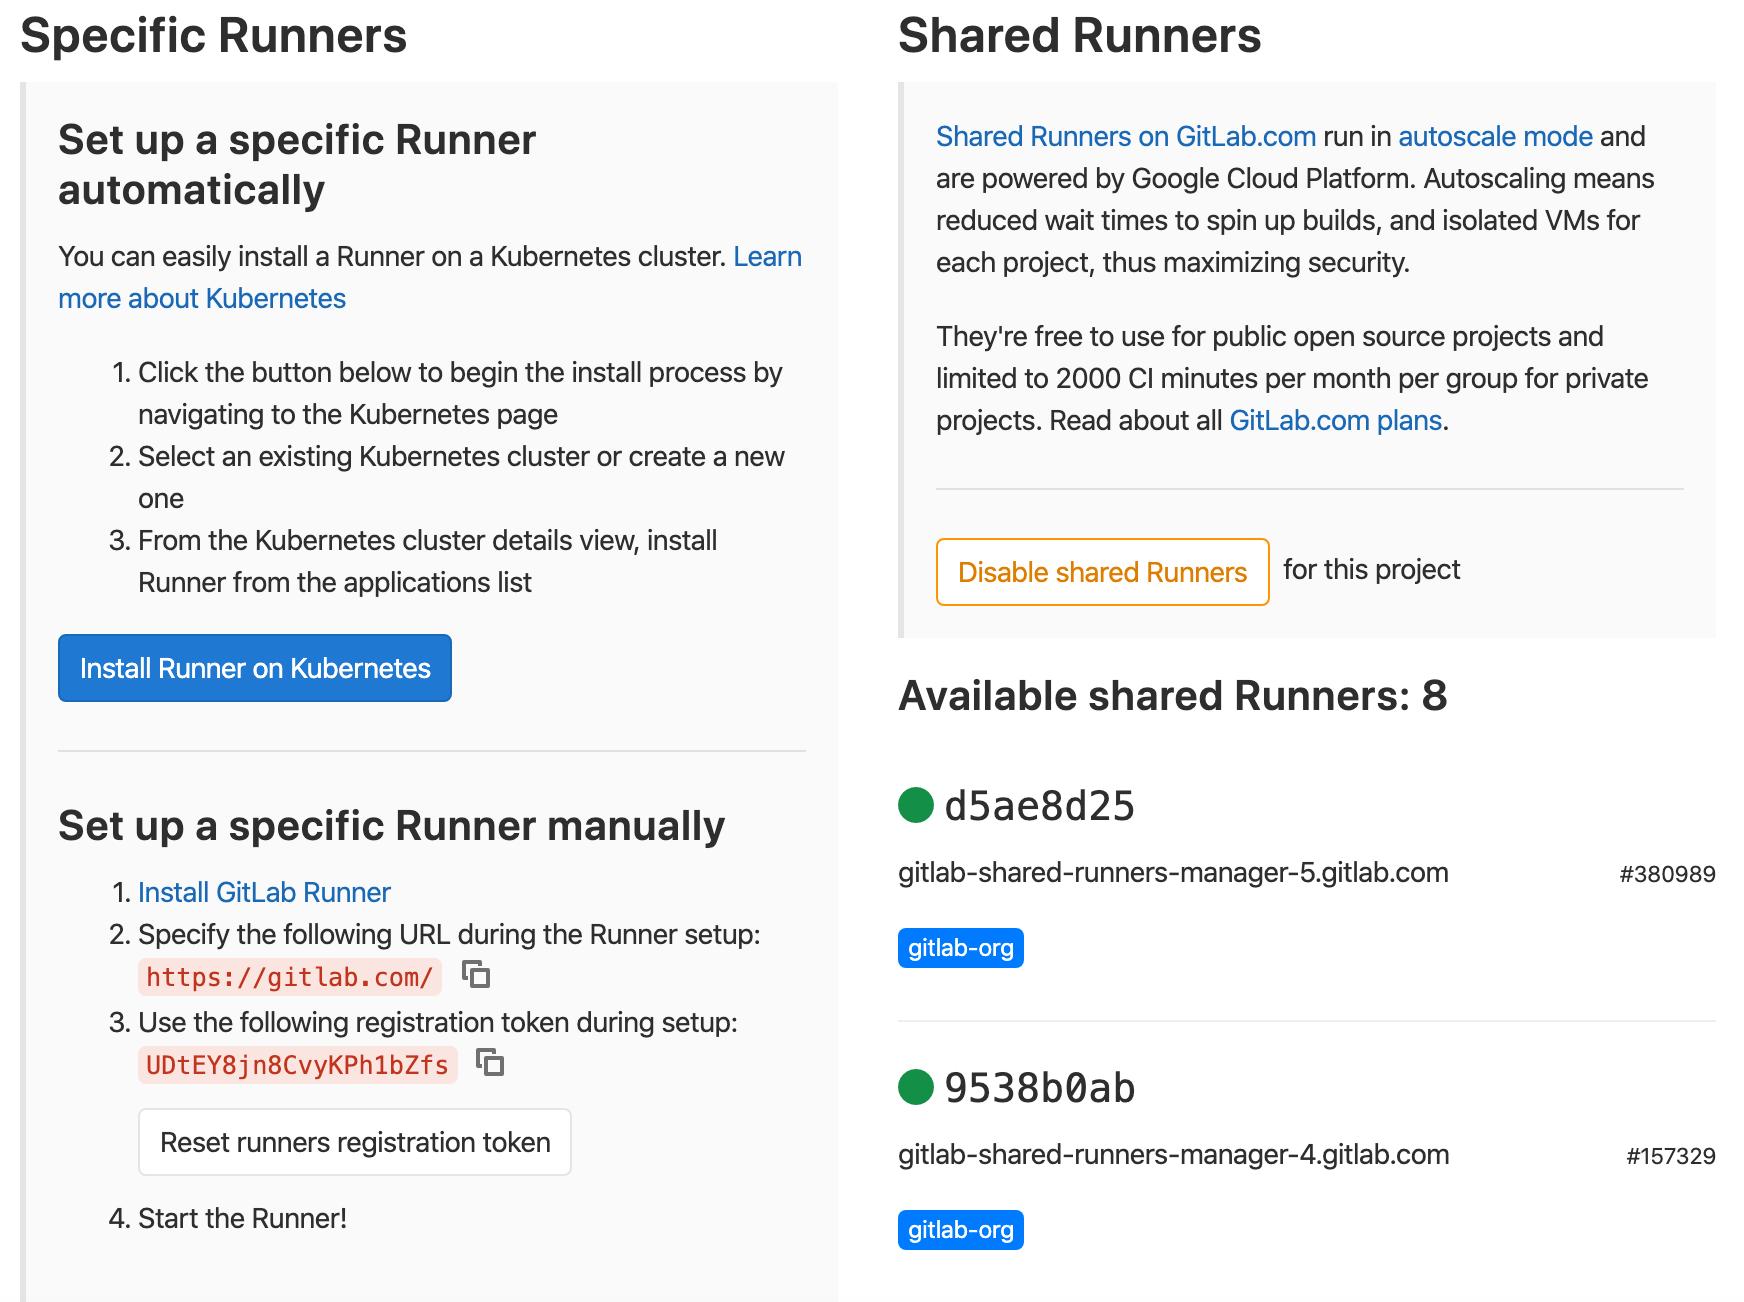
Task: Click the green status indicator of runner d5ae8d25
Action: 915,806
